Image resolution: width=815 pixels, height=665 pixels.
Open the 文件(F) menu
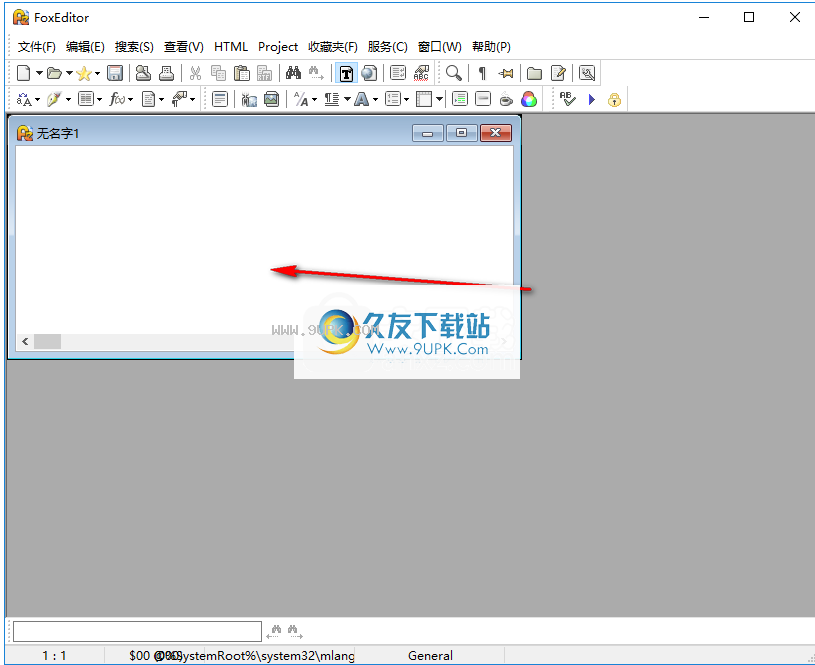[x=36, y=47]
